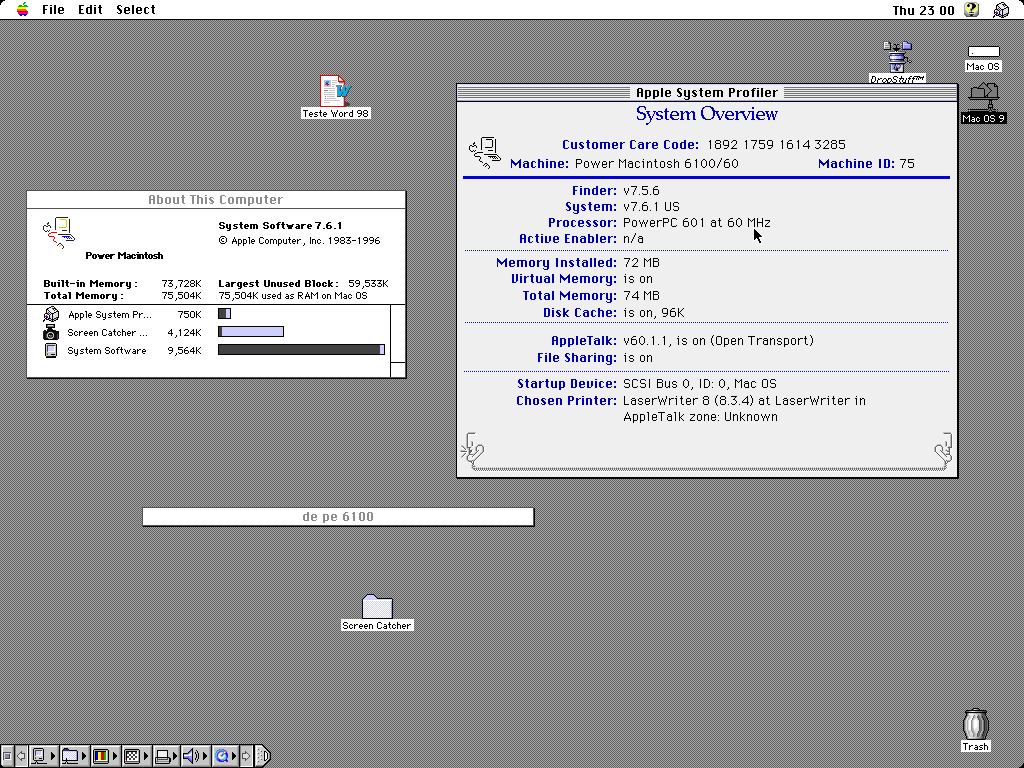The width and height of the screenshot is (1024, 768).
Task: Click 'Largest Unused Block: 59,533K' text
Action: (303, 284)
